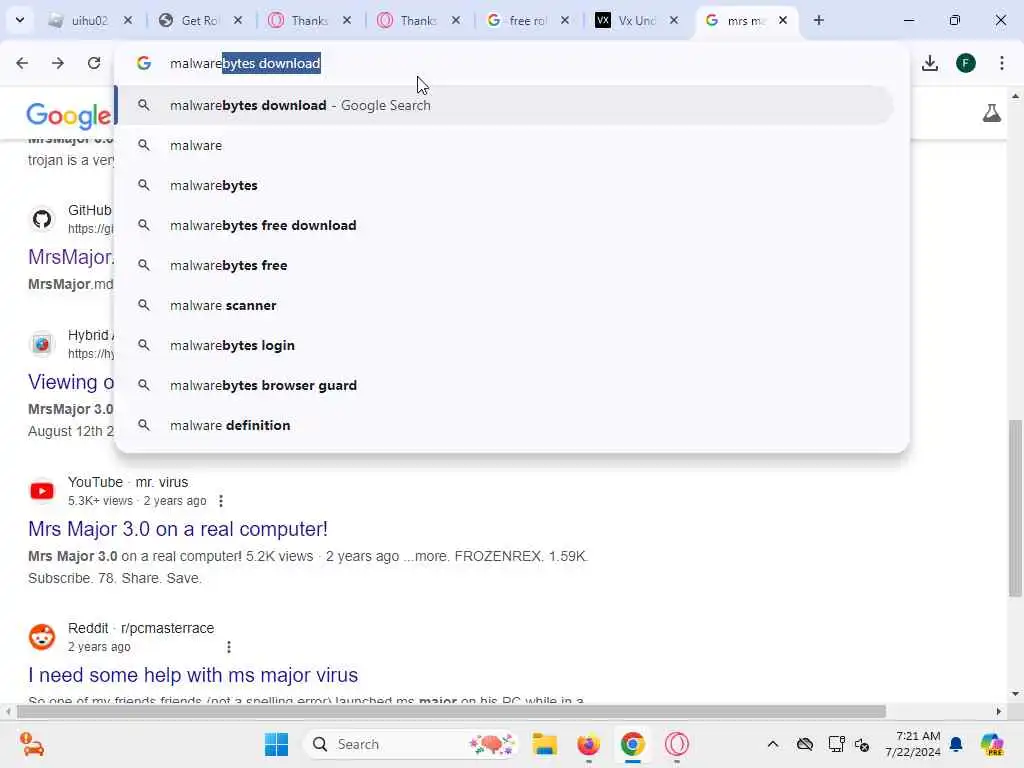The image size is (1024, 768).
Task: Click the notification bell in tray
Action: 956,744
